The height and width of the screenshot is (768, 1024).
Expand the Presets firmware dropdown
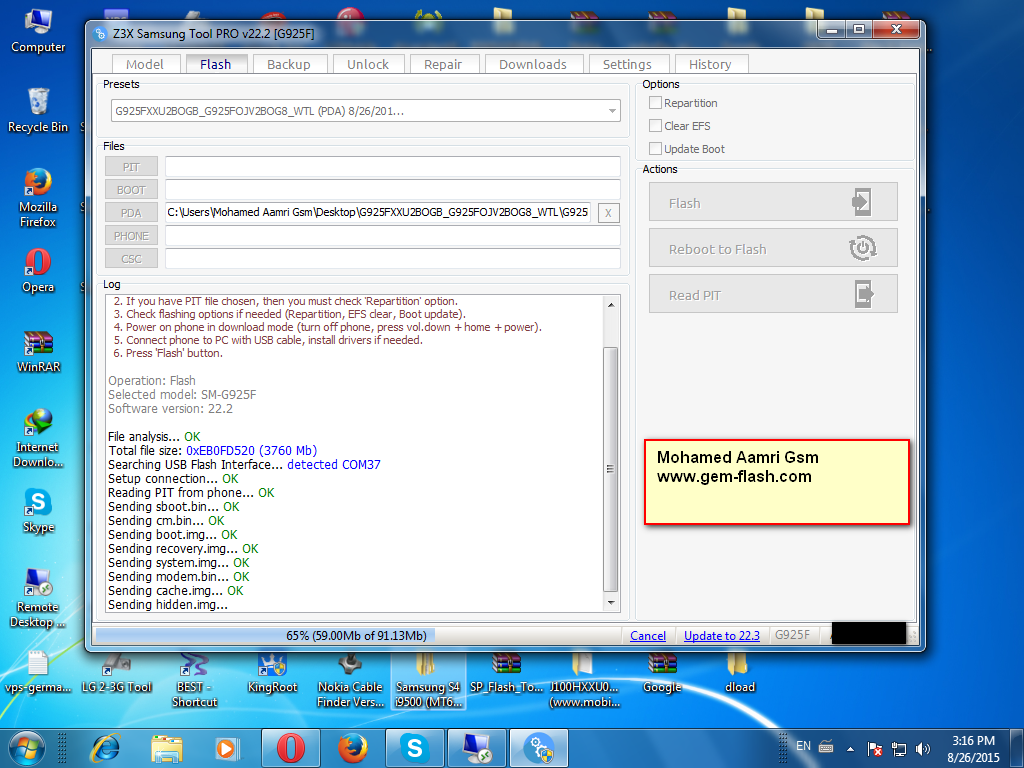click(x=612, y=111)
